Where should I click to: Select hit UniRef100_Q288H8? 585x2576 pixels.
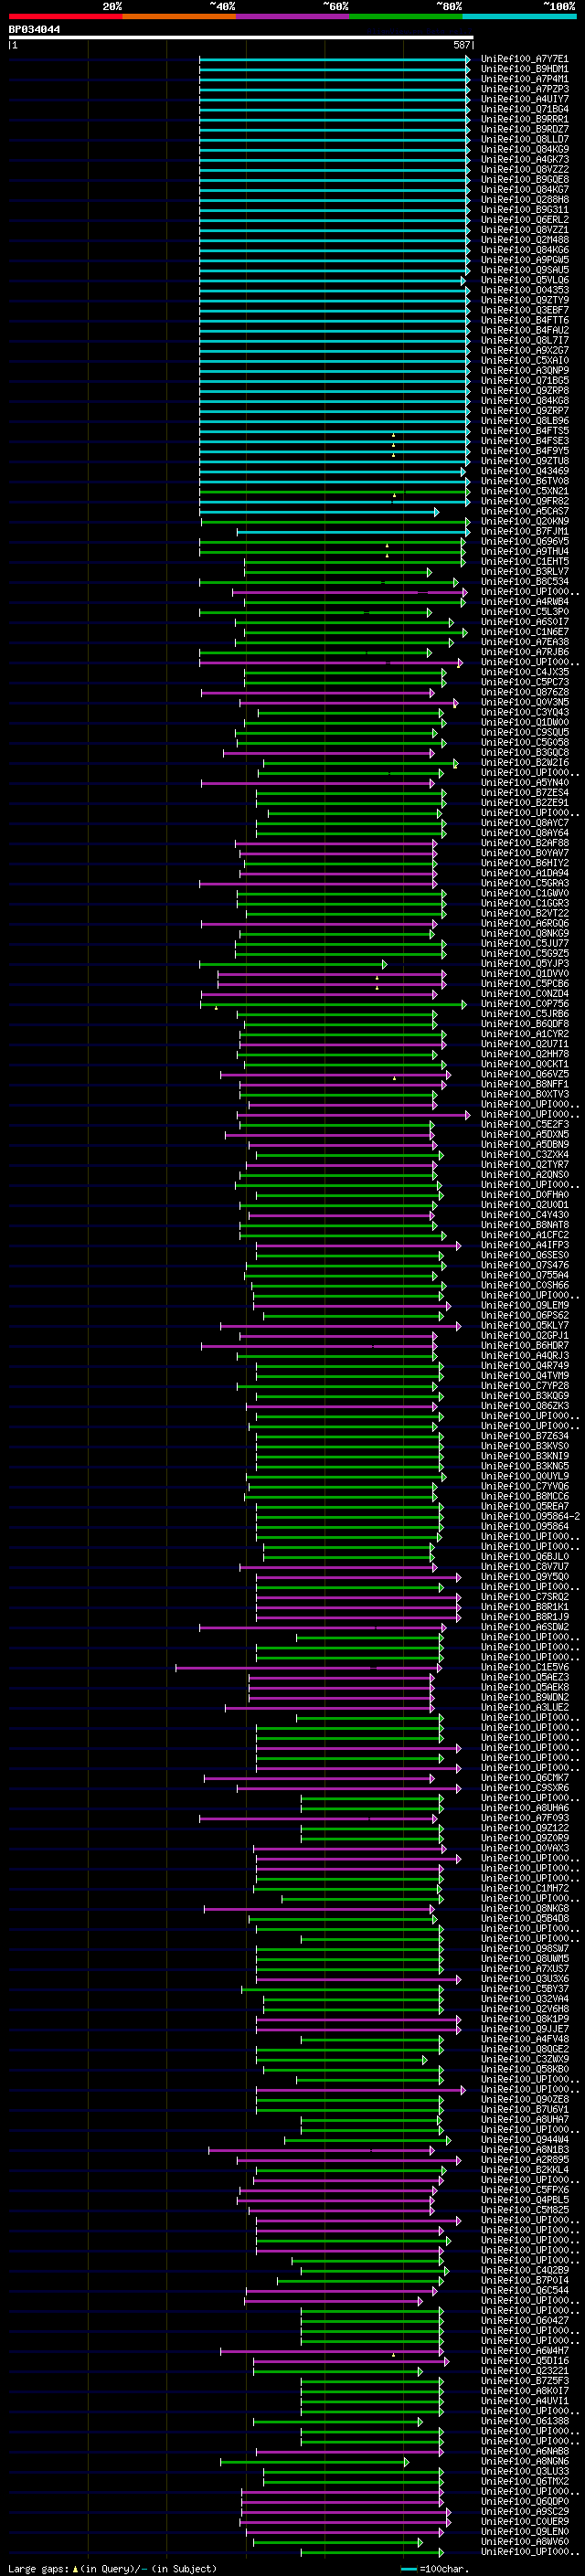(x=524, y=199)
